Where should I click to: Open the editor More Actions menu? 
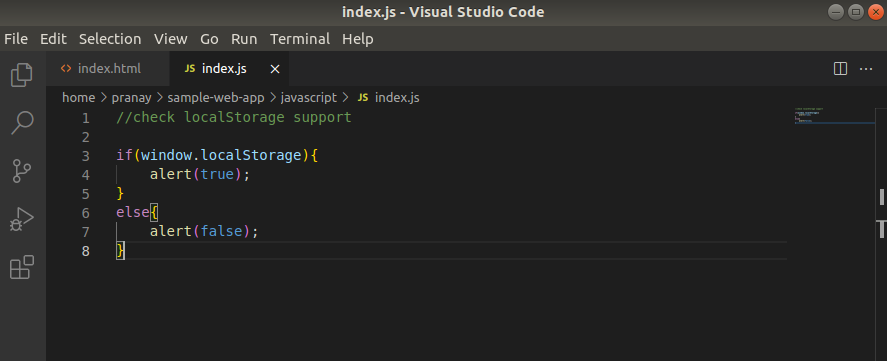tap(866, 69)
